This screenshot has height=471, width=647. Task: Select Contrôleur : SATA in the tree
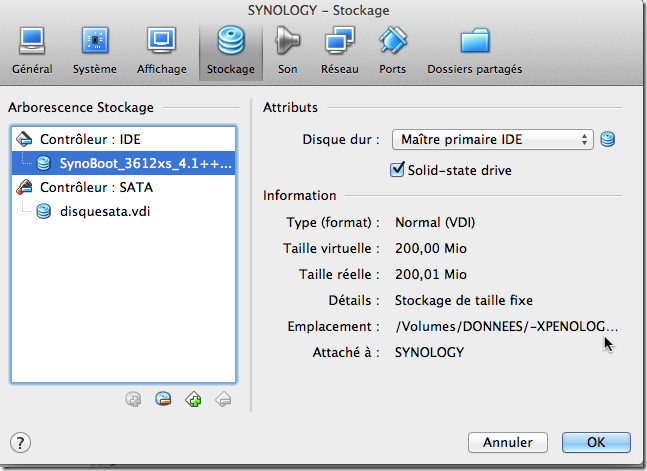(x=123, y=187)
